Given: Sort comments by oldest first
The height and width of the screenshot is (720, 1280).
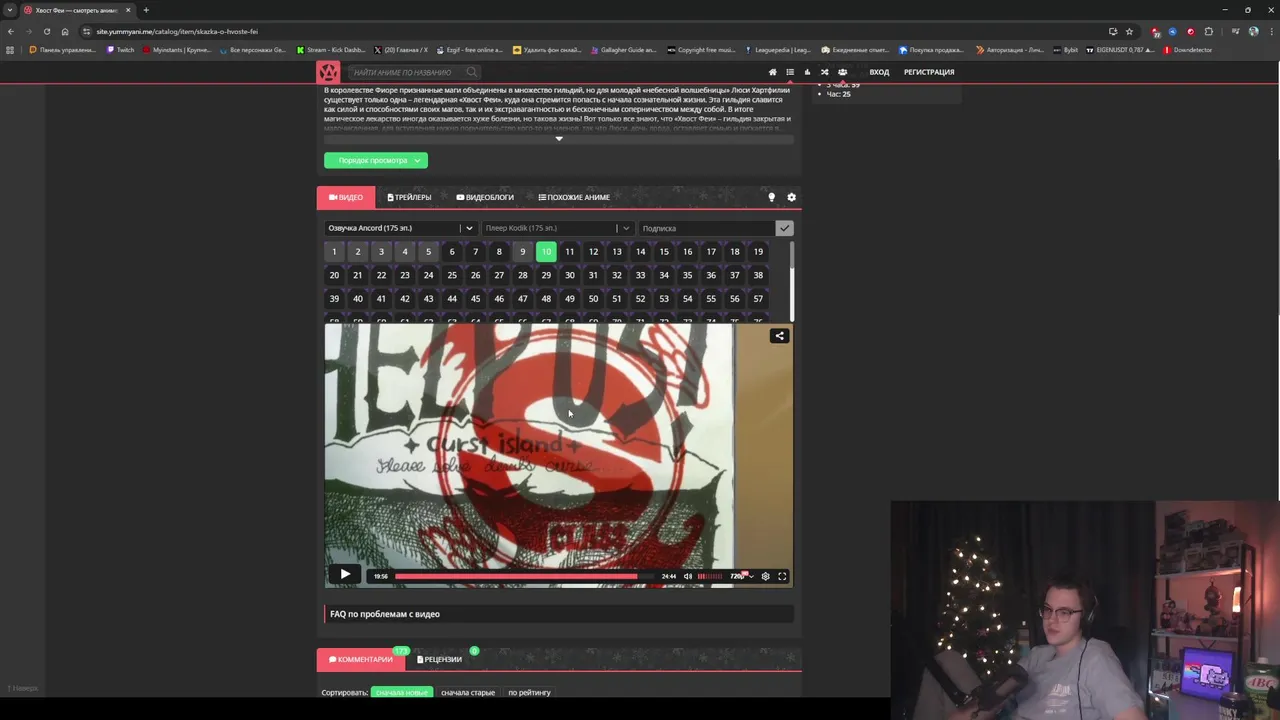Looking at the screenshot, I should coord(468,692).
